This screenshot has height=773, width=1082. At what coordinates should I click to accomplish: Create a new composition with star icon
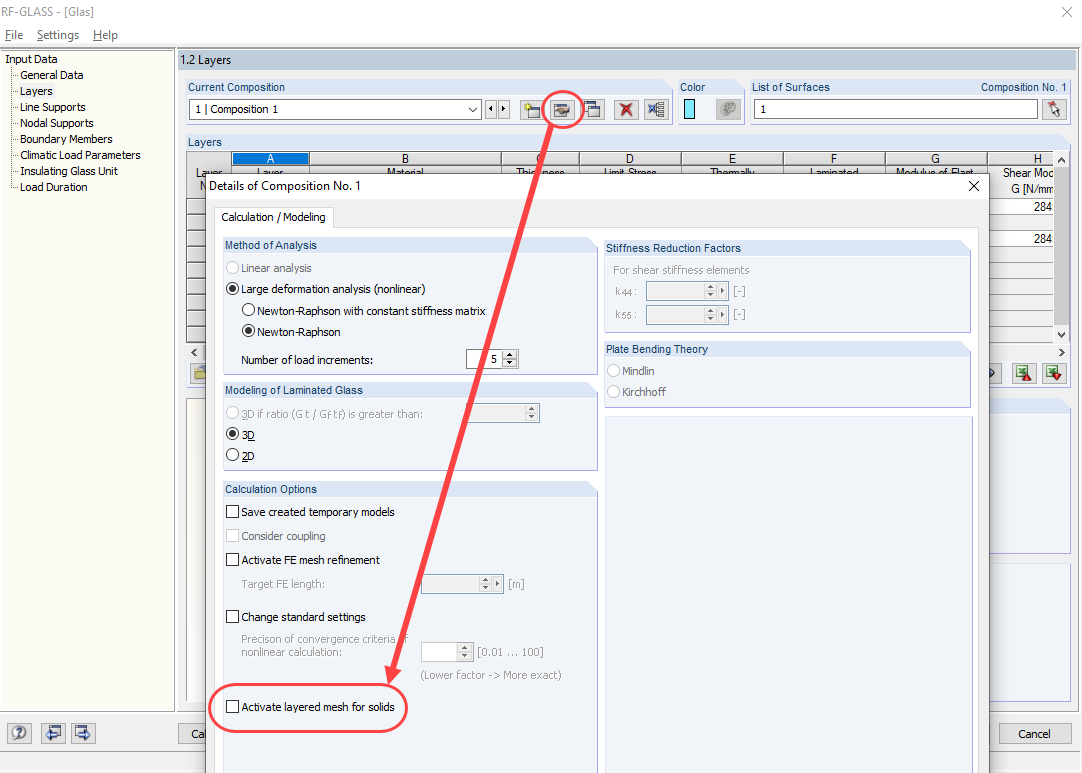click(531, 109)
